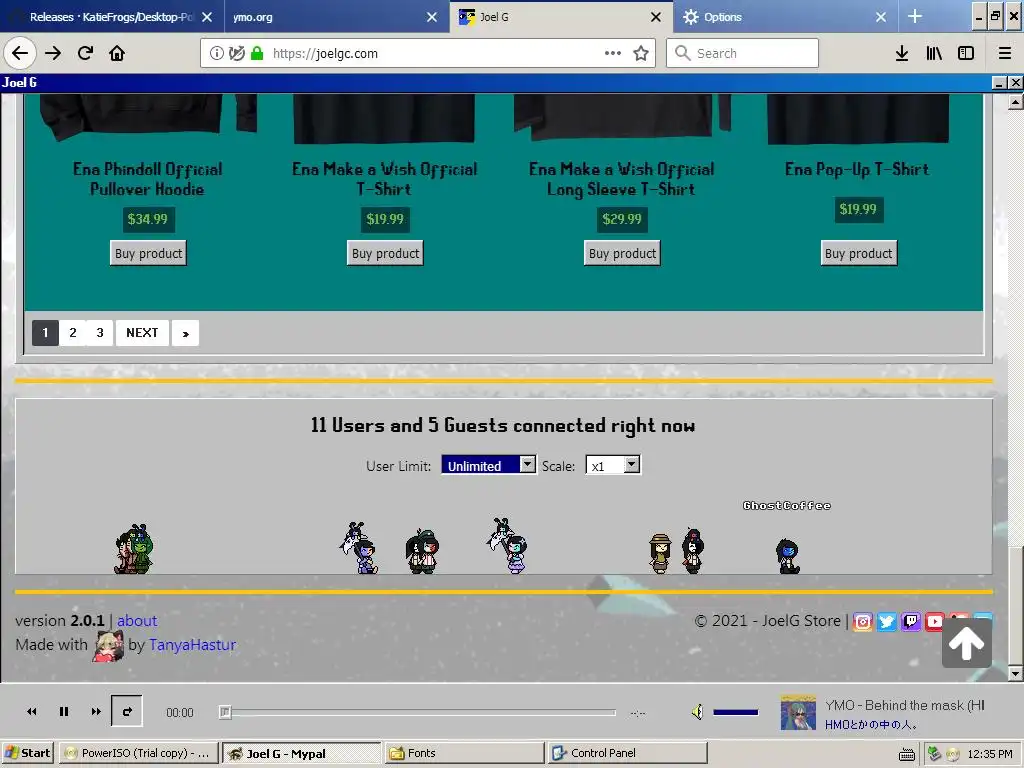Open the Scale x1 dropdown

click(x=613, y=465)
